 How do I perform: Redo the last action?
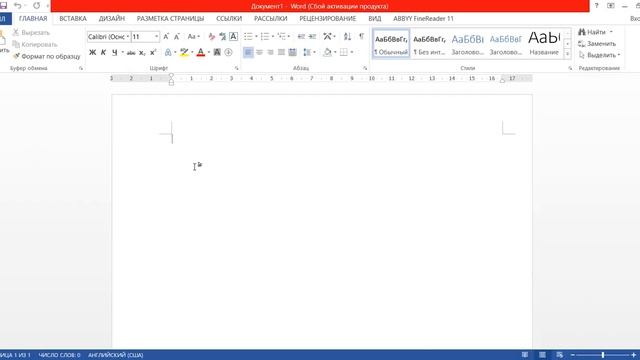36,6
